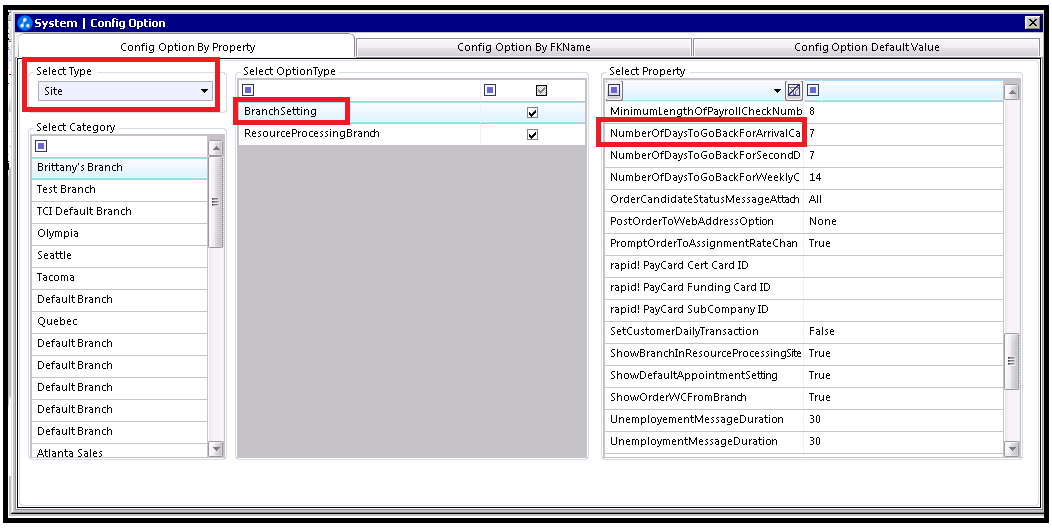
Task: Select Test Branch in the category list
Action: pos(119,189)
